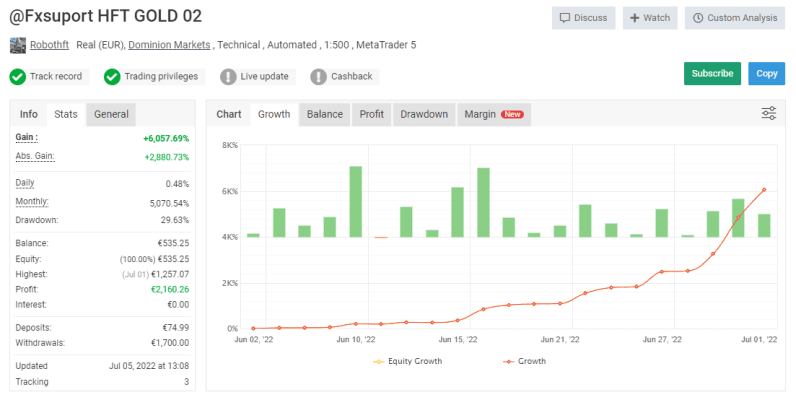Click the Track record green checkmark

(x=18, y=77)
